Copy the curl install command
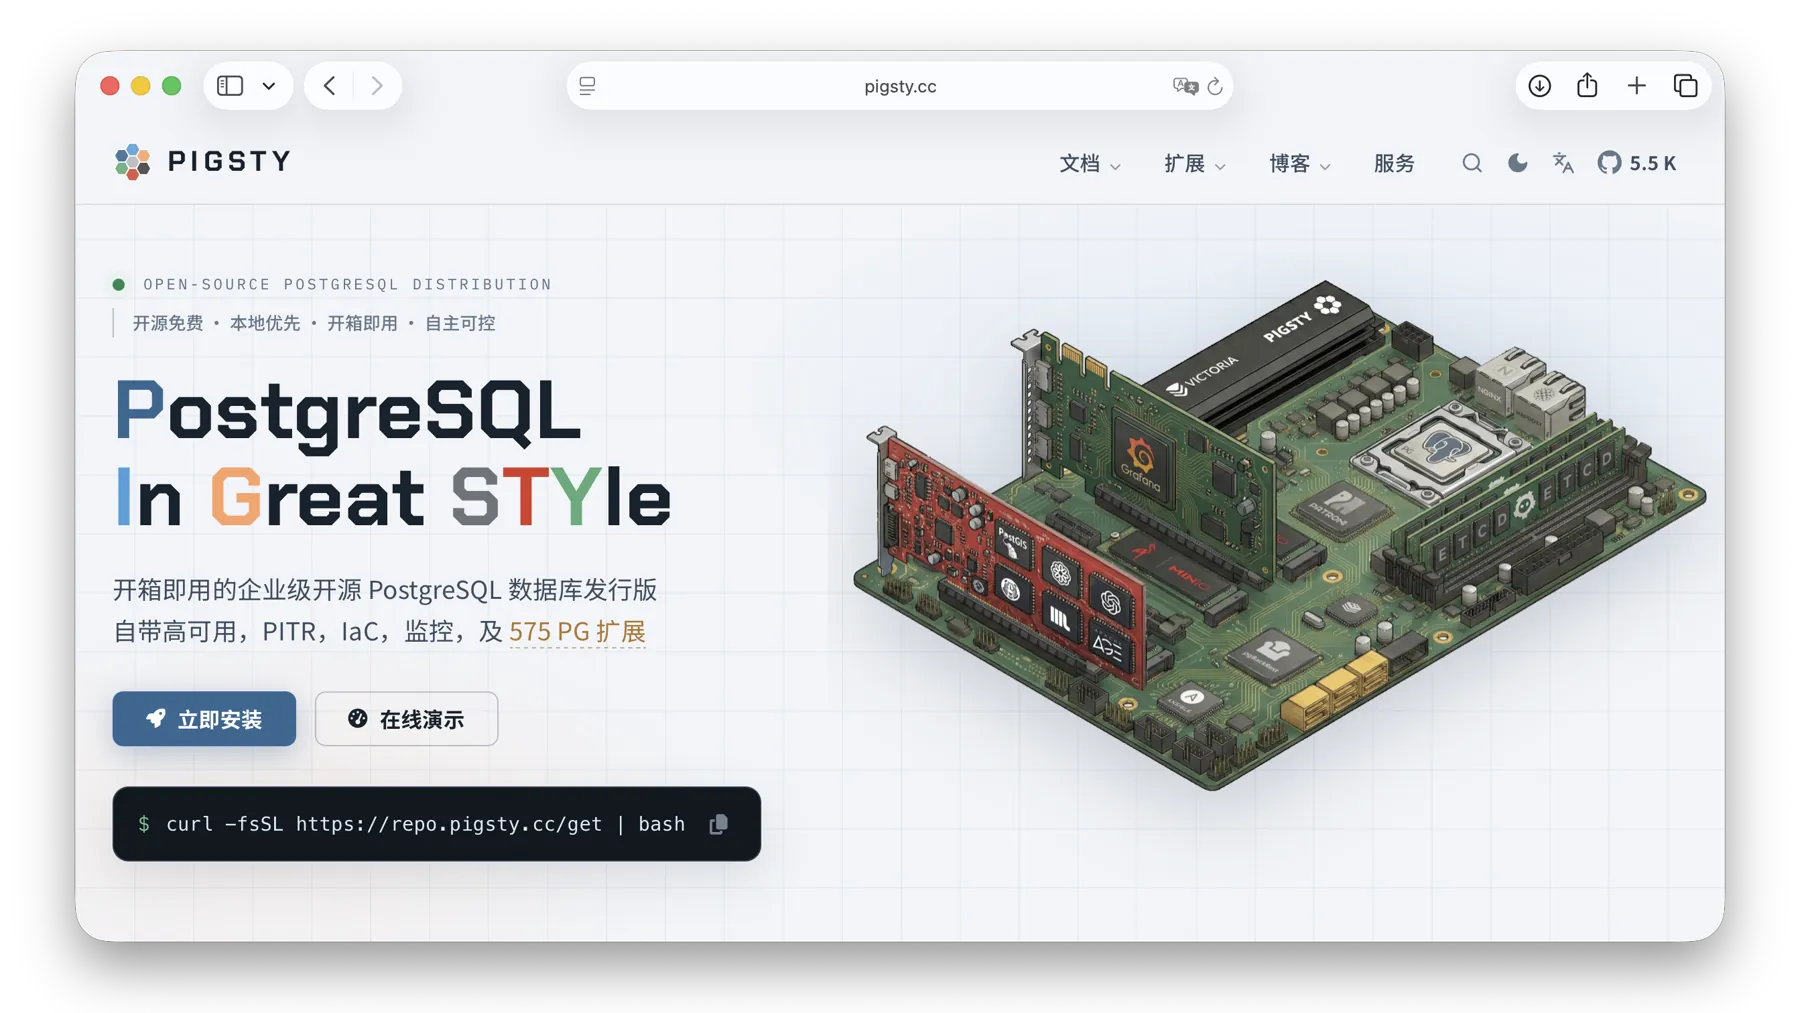 click(719, 824)
